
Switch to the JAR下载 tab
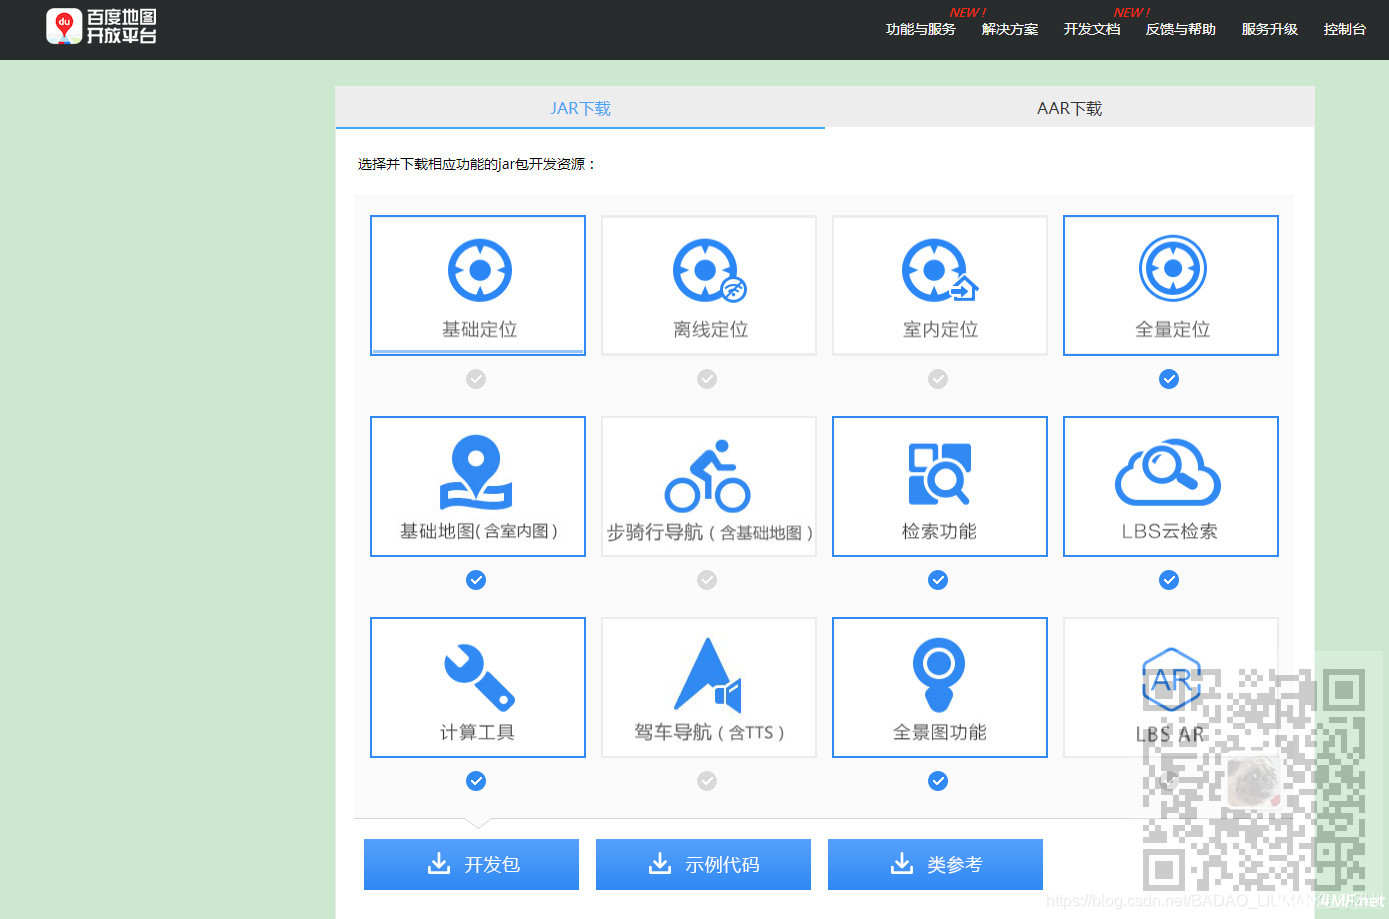click(x=580, y=107)
